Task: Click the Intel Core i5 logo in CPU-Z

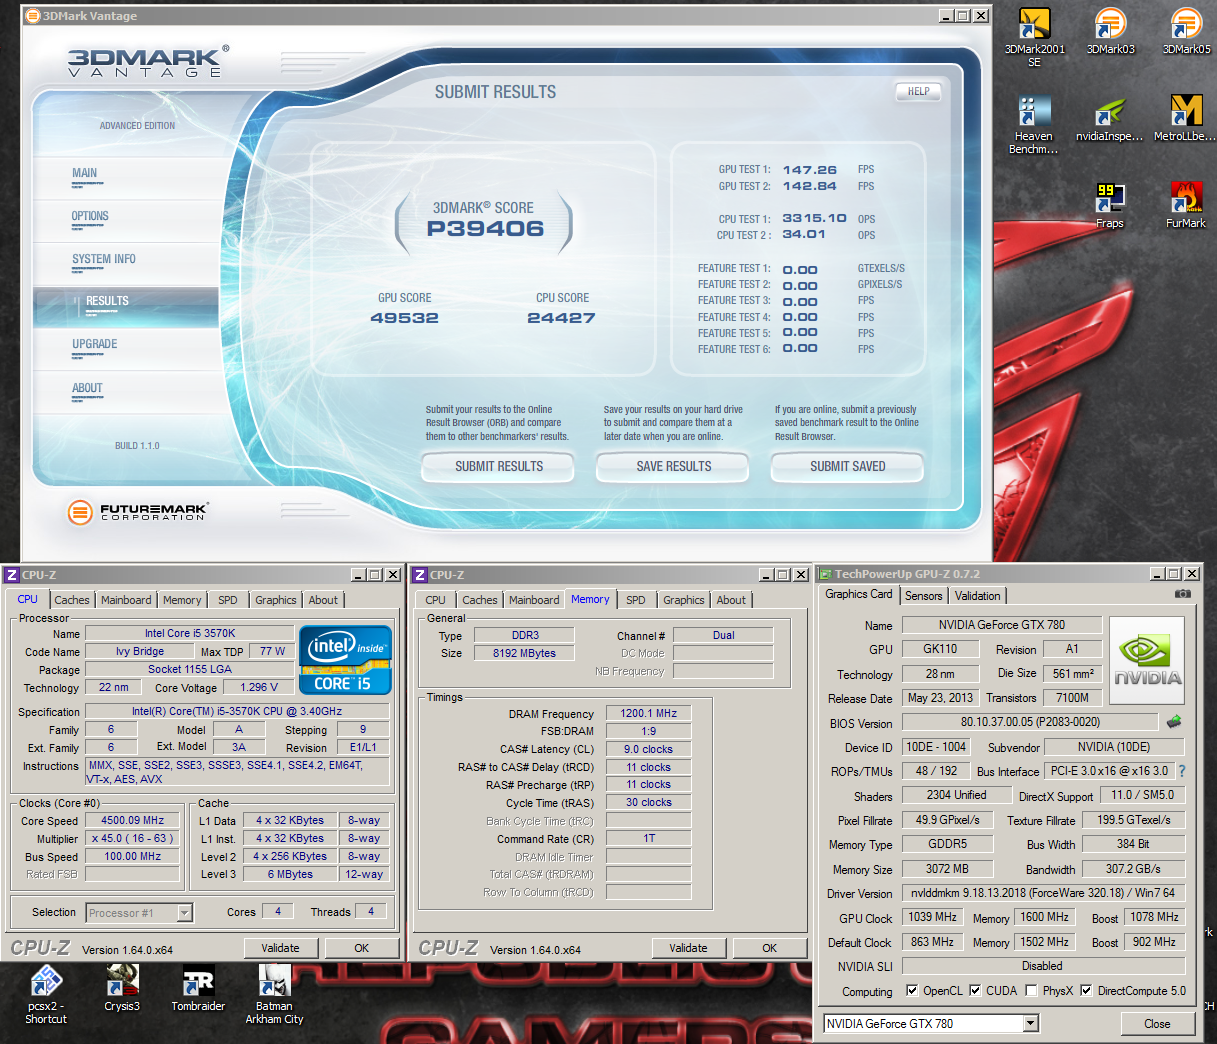Action: [345, 660]
